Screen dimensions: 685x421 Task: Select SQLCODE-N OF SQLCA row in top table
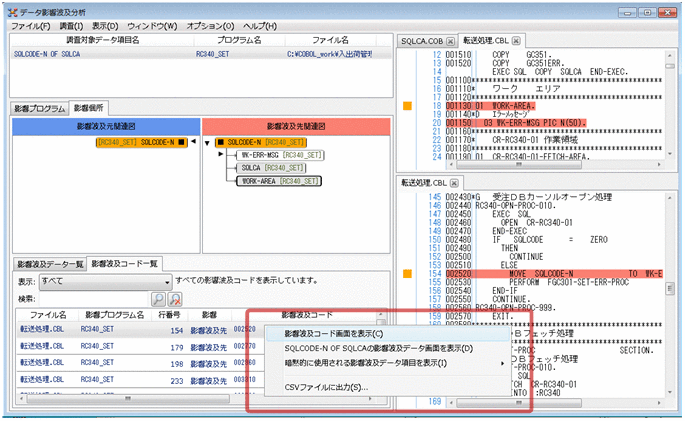[201, 54]
